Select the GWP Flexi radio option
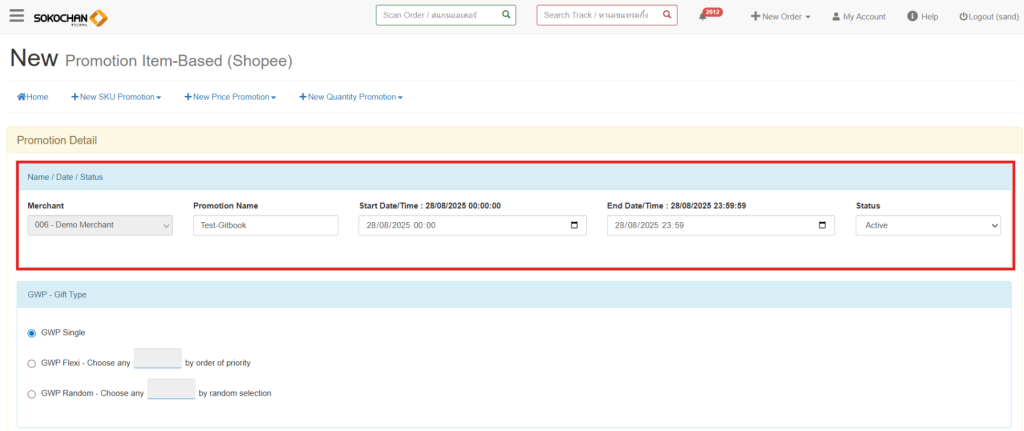The image size is (1024, 431). point(32,363)
